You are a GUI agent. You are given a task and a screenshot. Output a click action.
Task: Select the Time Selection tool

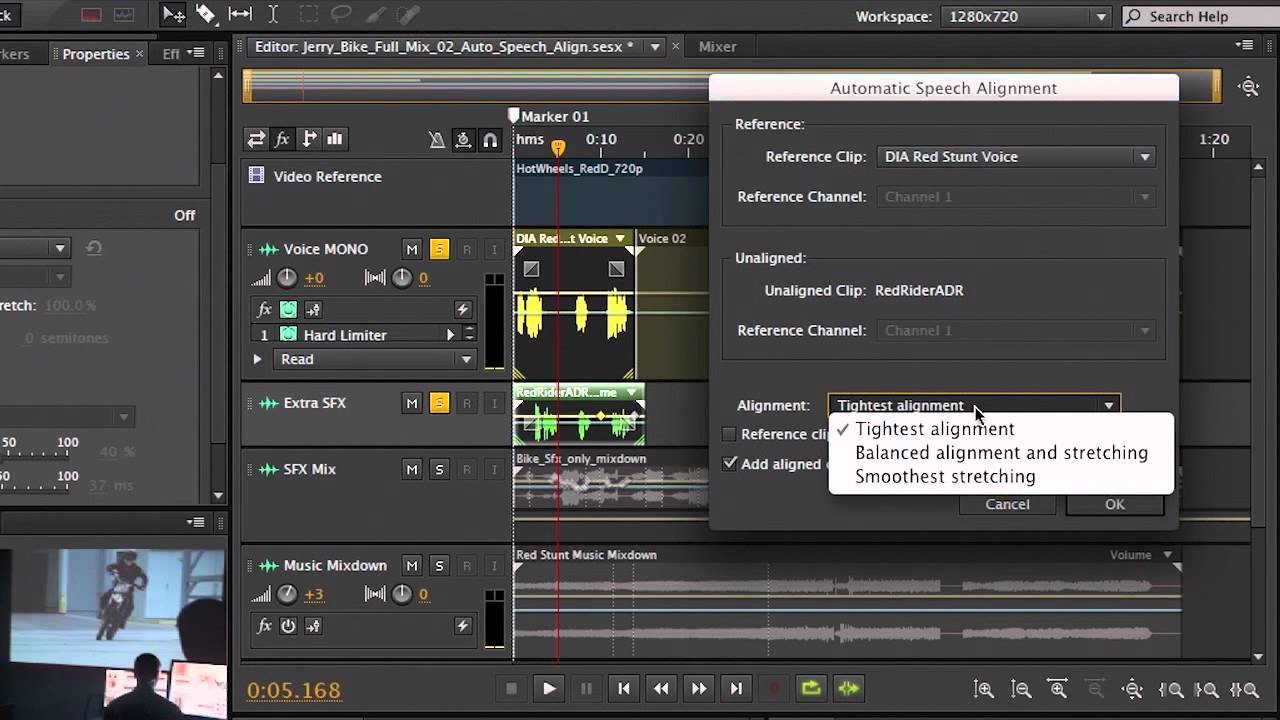(273, 14)
